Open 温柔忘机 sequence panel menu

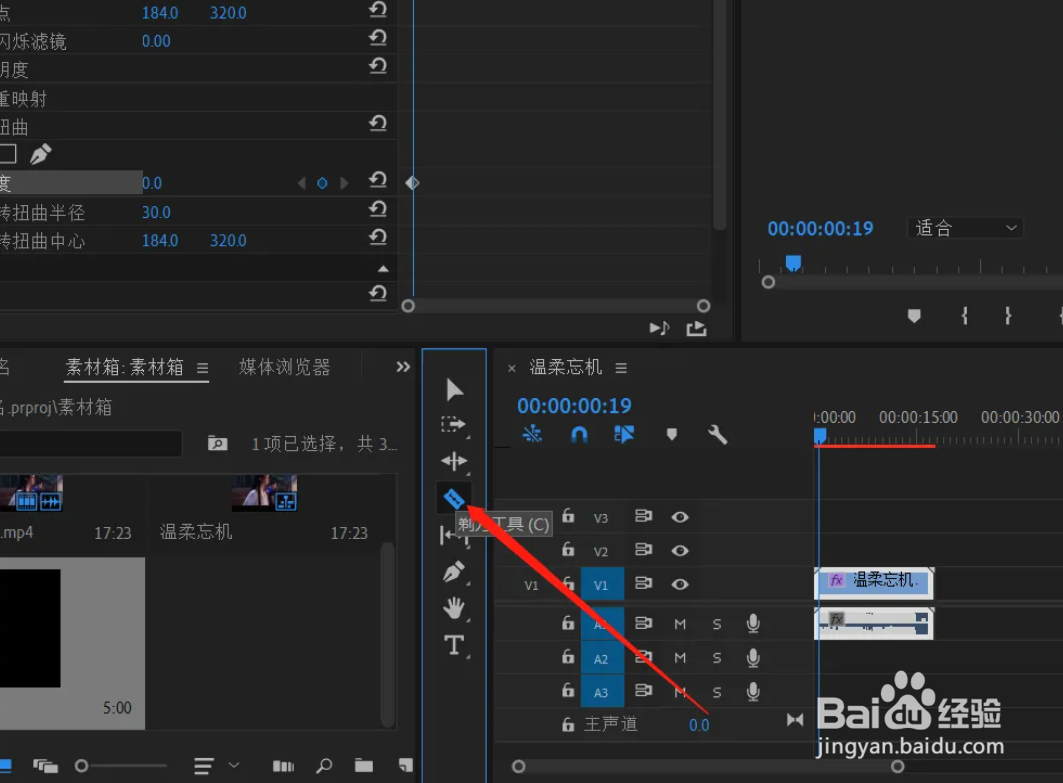coord(621,367)
